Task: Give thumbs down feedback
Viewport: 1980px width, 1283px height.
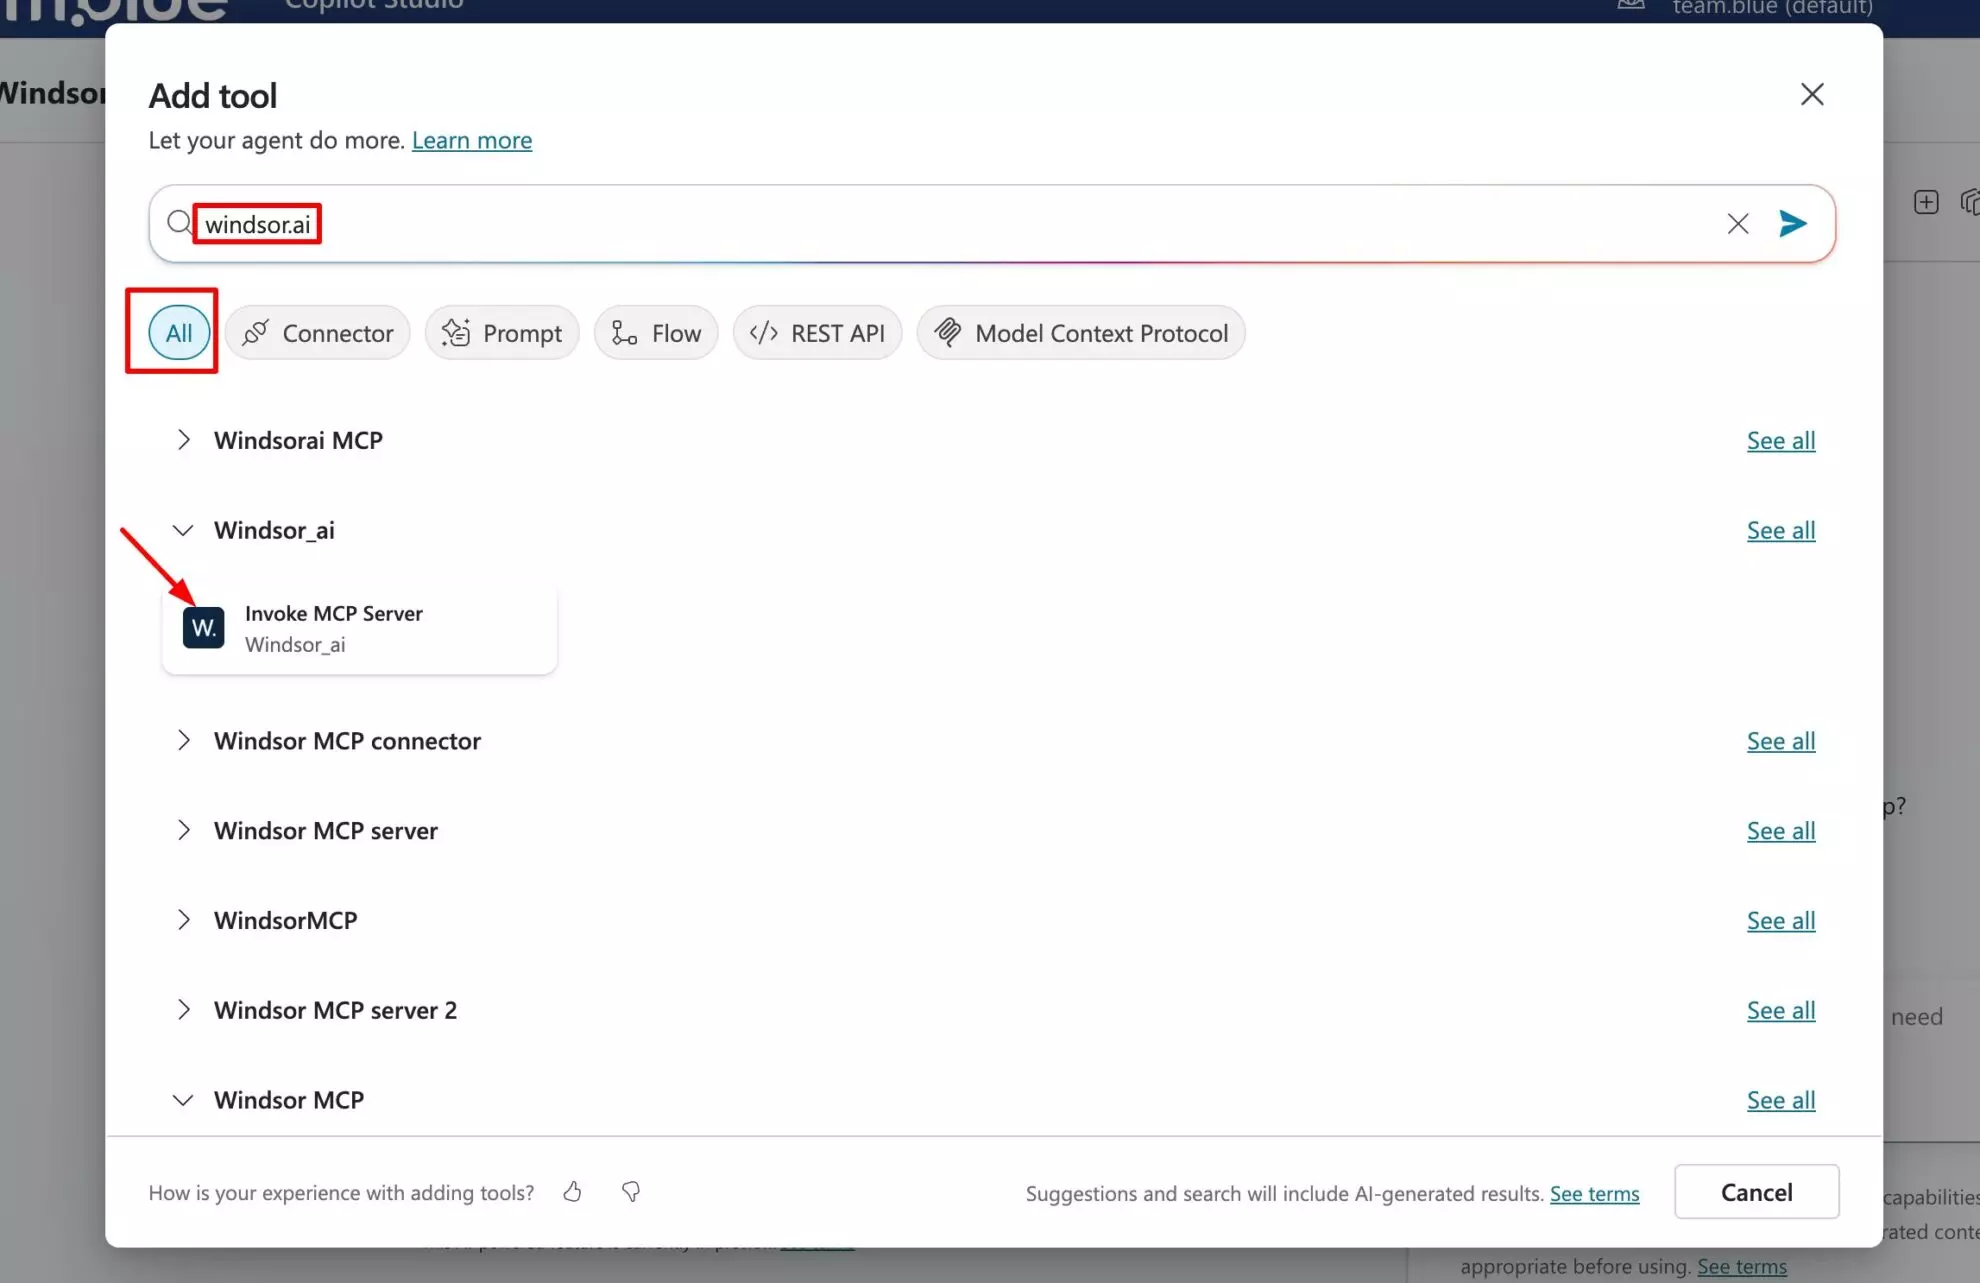Action: [x=631, y=1192]
